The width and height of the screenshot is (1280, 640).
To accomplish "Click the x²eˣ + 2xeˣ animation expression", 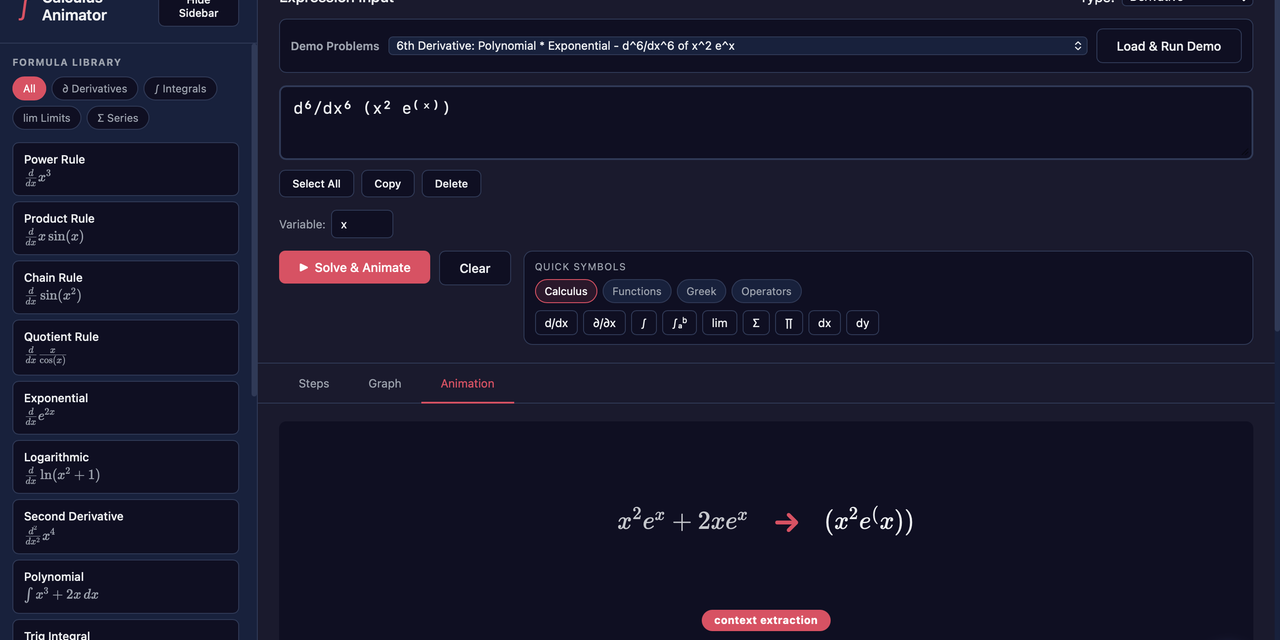I will (682, 521).
